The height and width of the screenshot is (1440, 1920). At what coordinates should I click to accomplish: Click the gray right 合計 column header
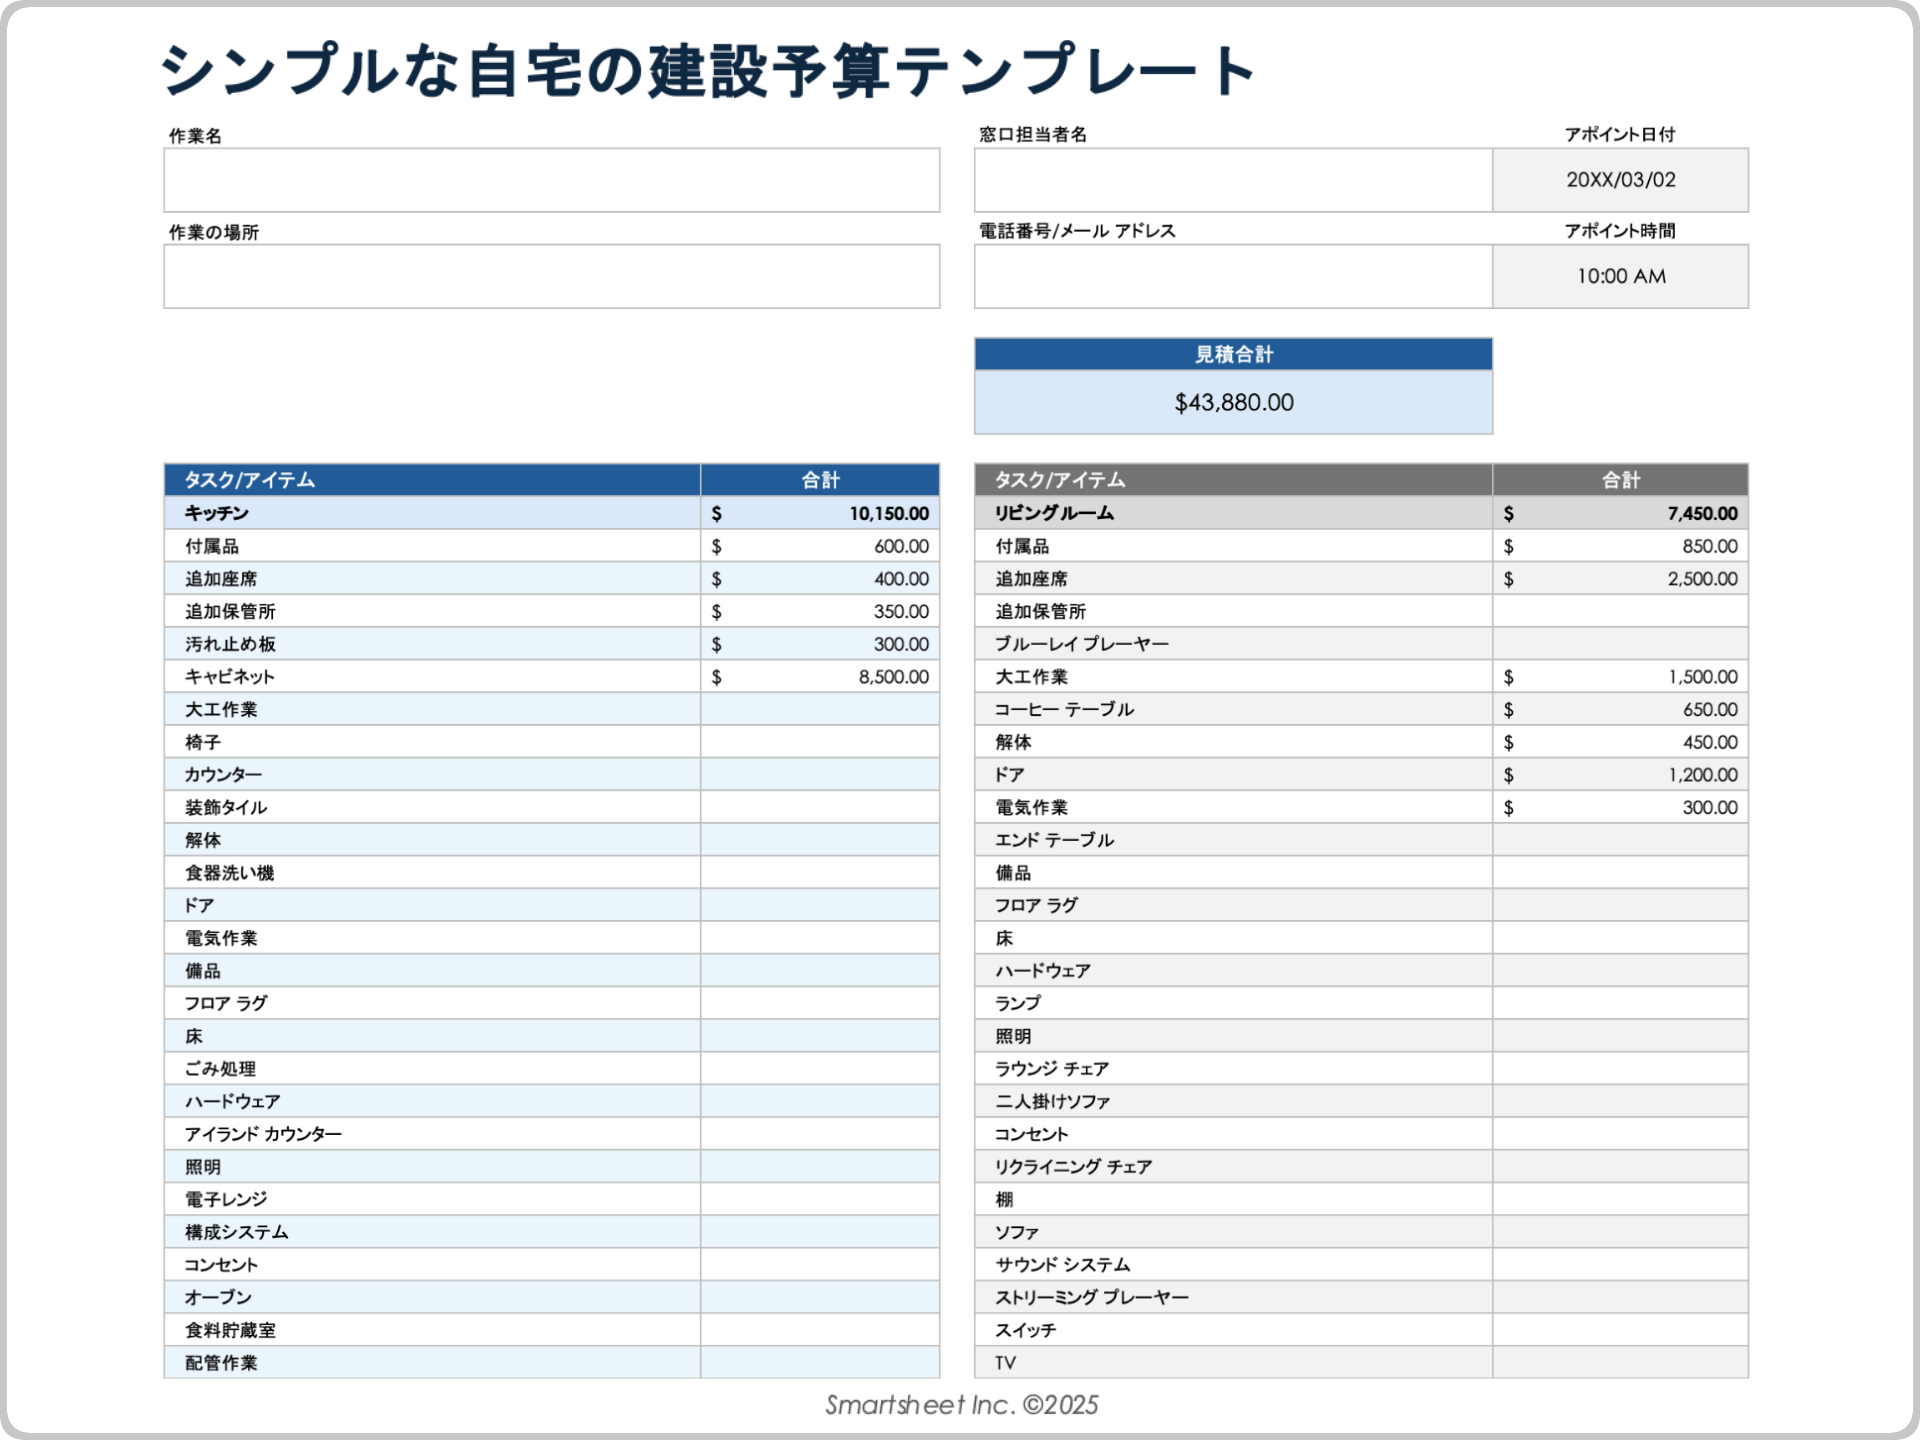click(1620, 480)
